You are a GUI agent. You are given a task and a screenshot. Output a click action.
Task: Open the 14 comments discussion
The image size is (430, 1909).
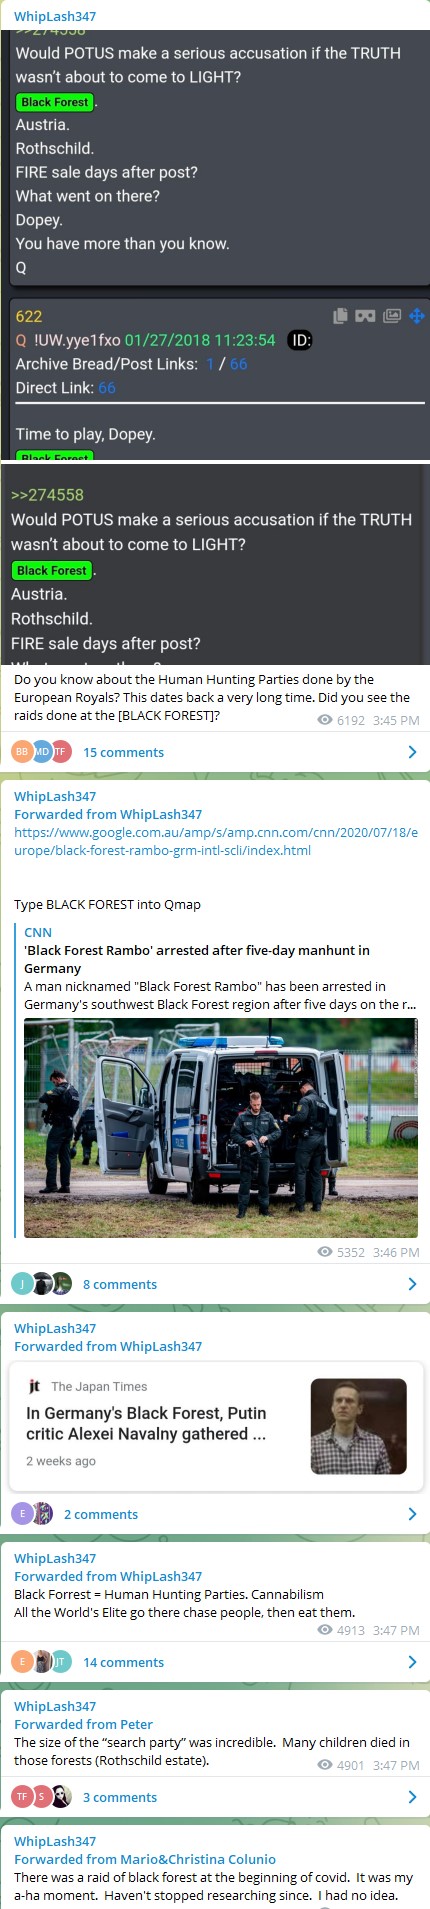(124, 1662)
